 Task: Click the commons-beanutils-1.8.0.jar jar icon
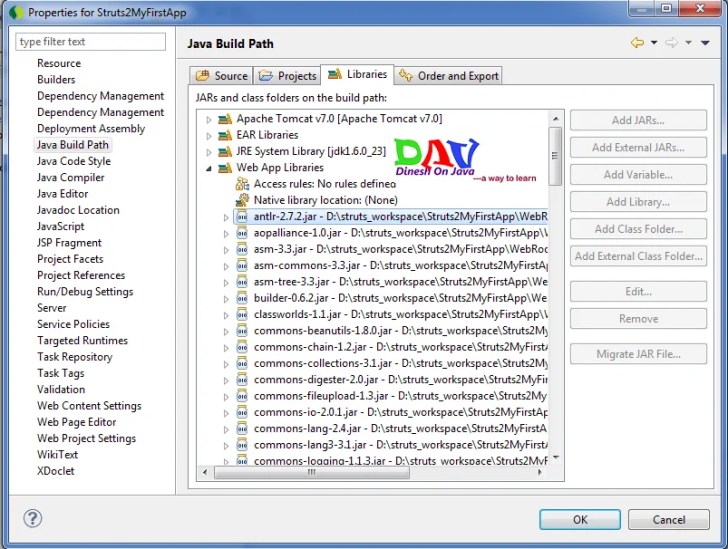tap(242, 331)
